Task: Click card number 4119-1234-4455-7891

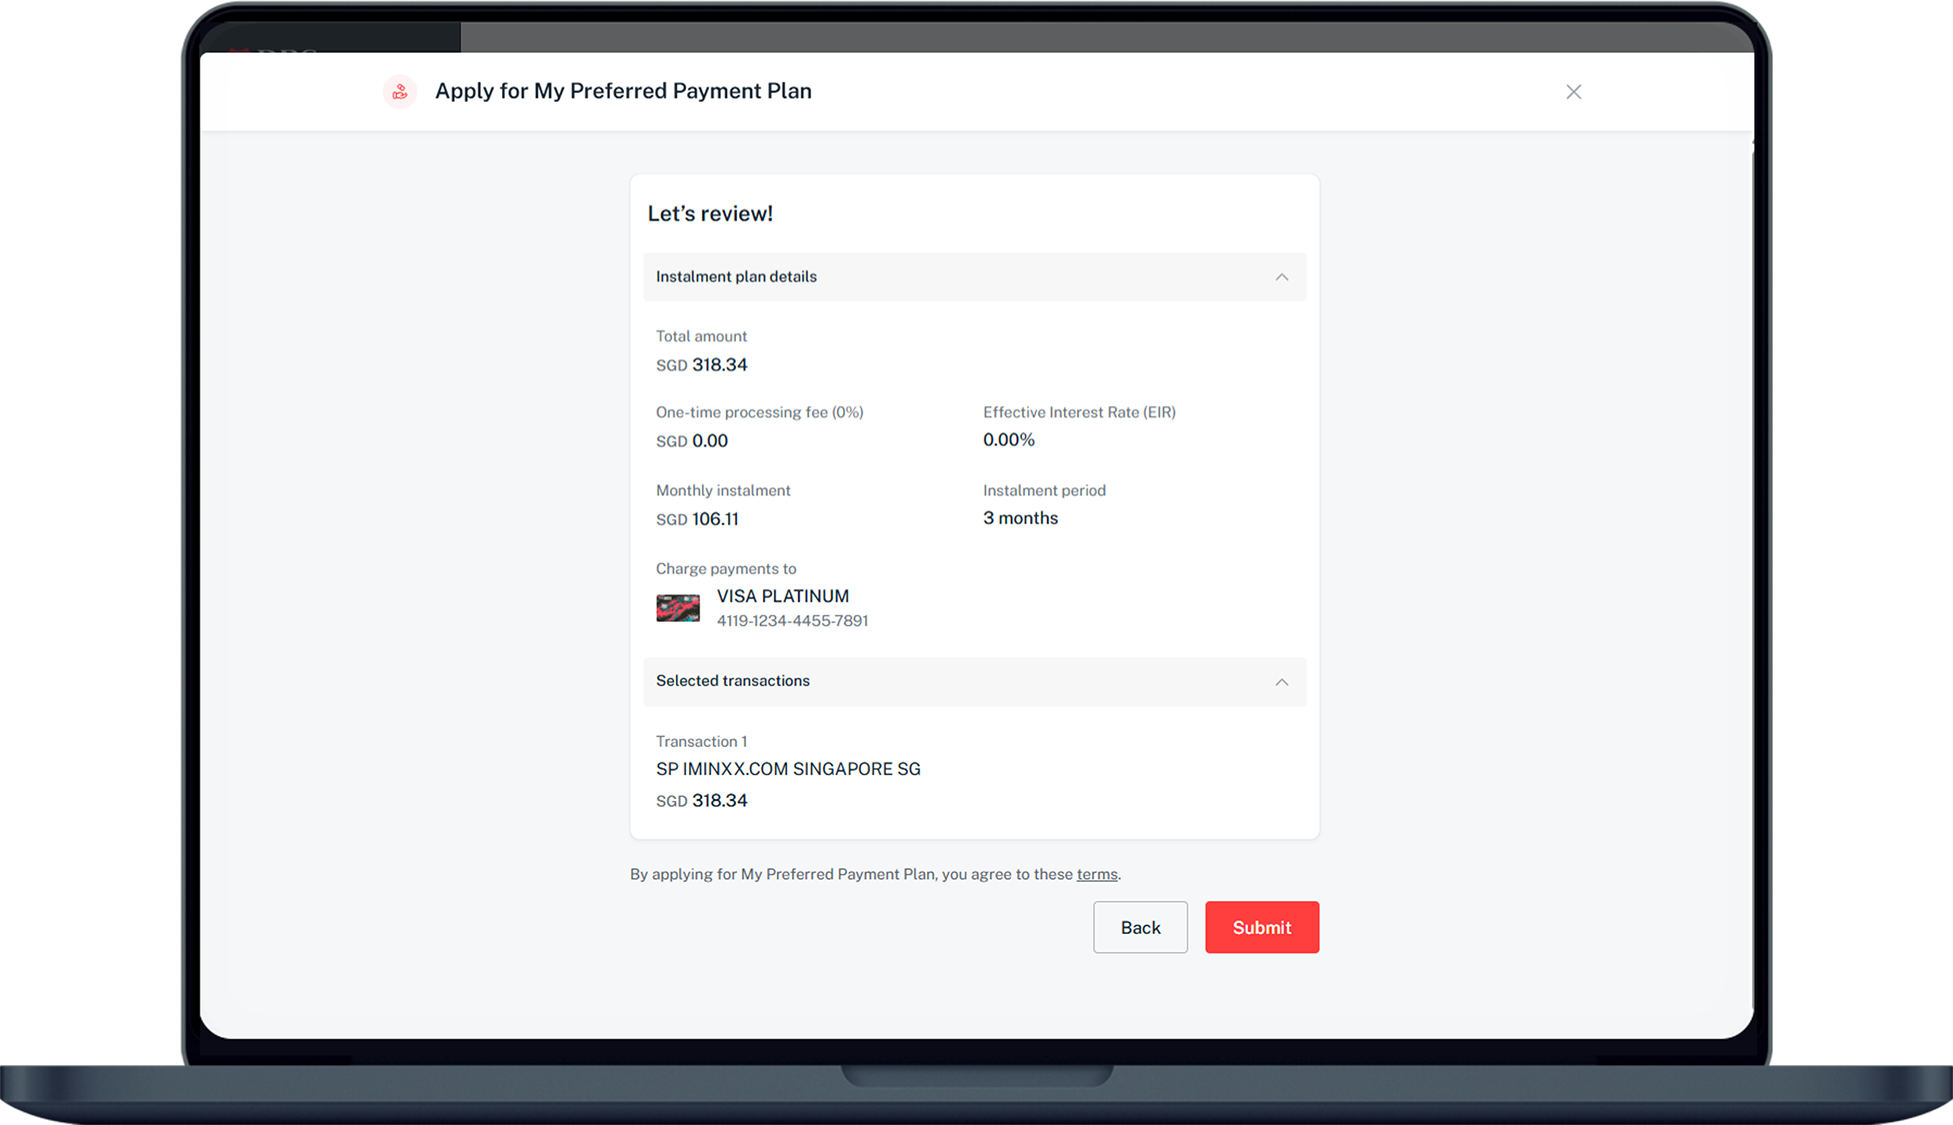Action: (x=792, y=621)
